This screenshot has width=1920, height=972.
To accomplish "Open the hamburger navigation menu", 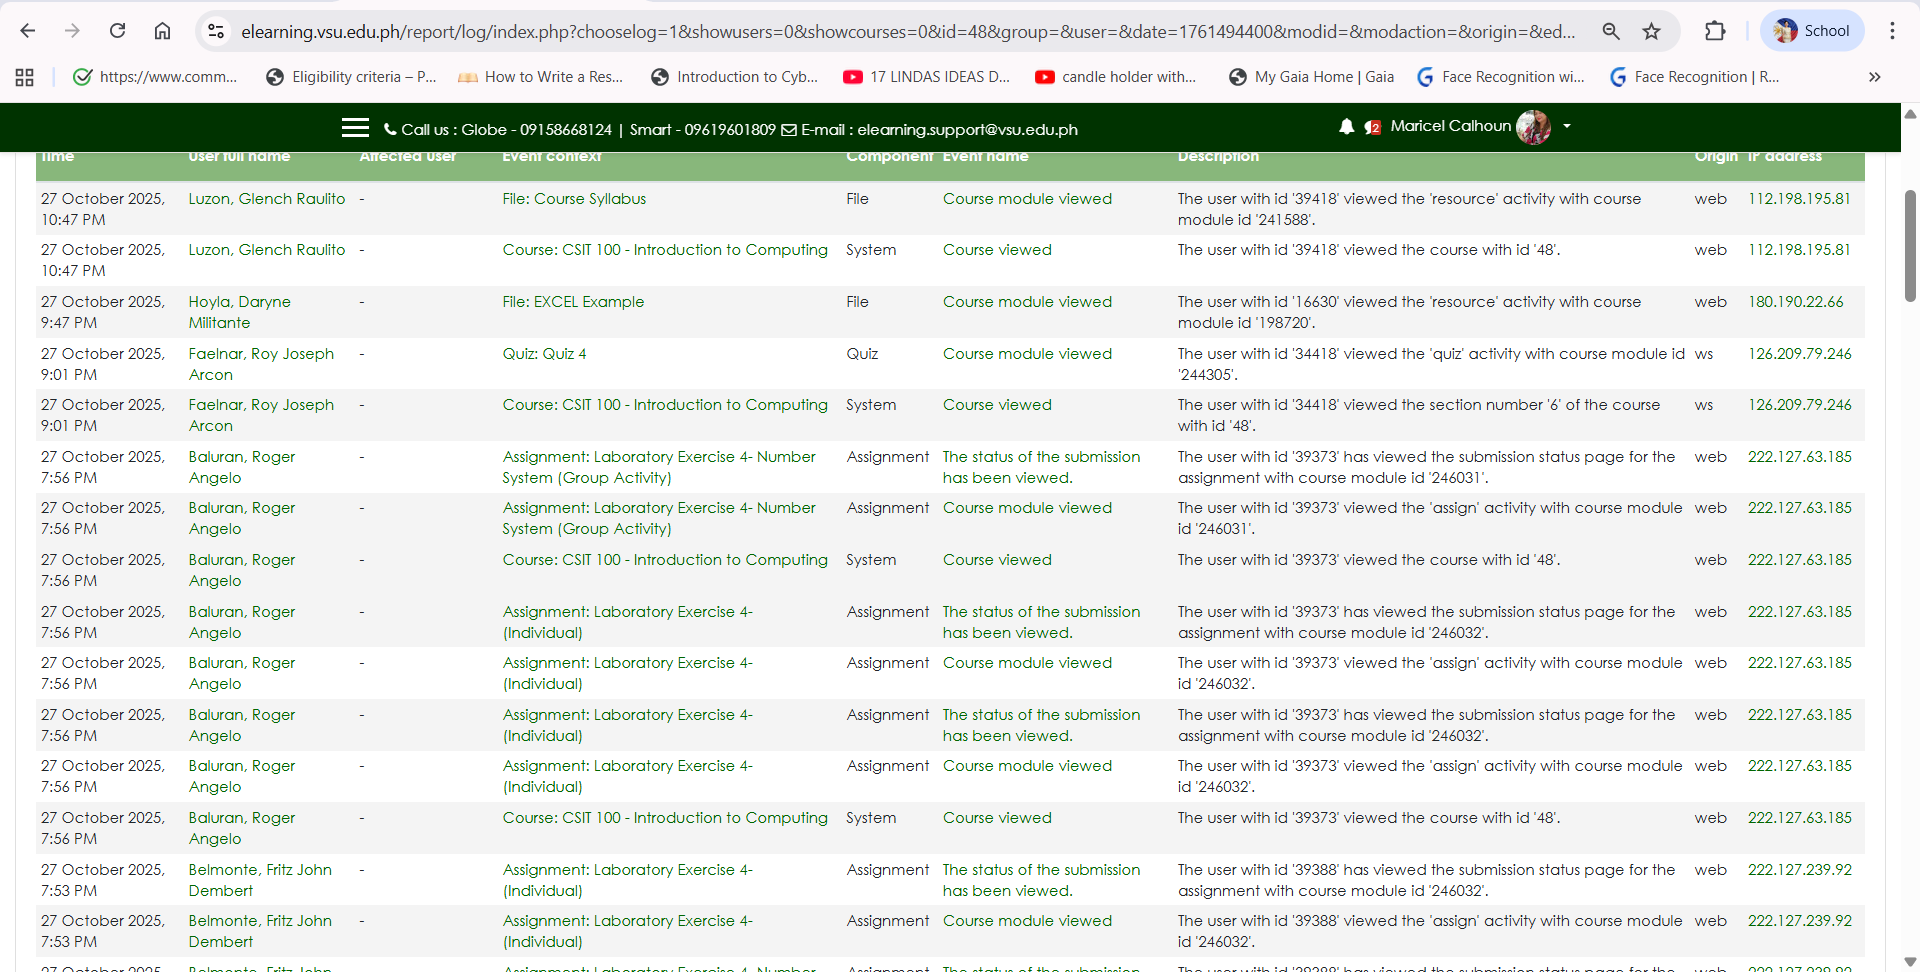I will pyautogui.click(x=355, y=128).
